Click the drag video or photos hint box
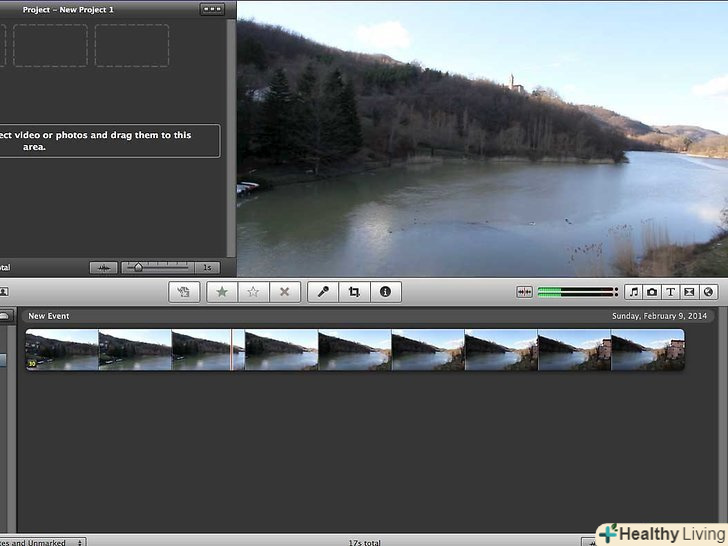Viewport: 728px width, 546px height. 110,141
